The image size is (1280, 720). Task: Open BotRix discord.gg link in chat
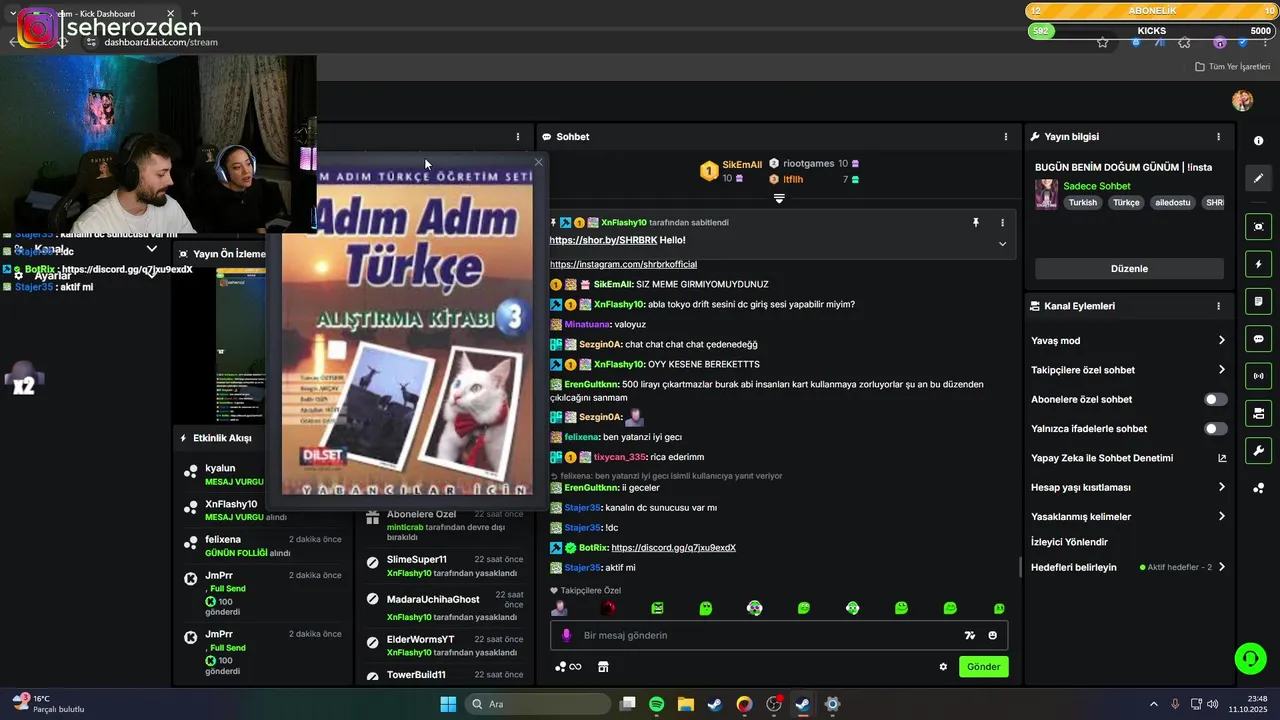pos(673,548)
